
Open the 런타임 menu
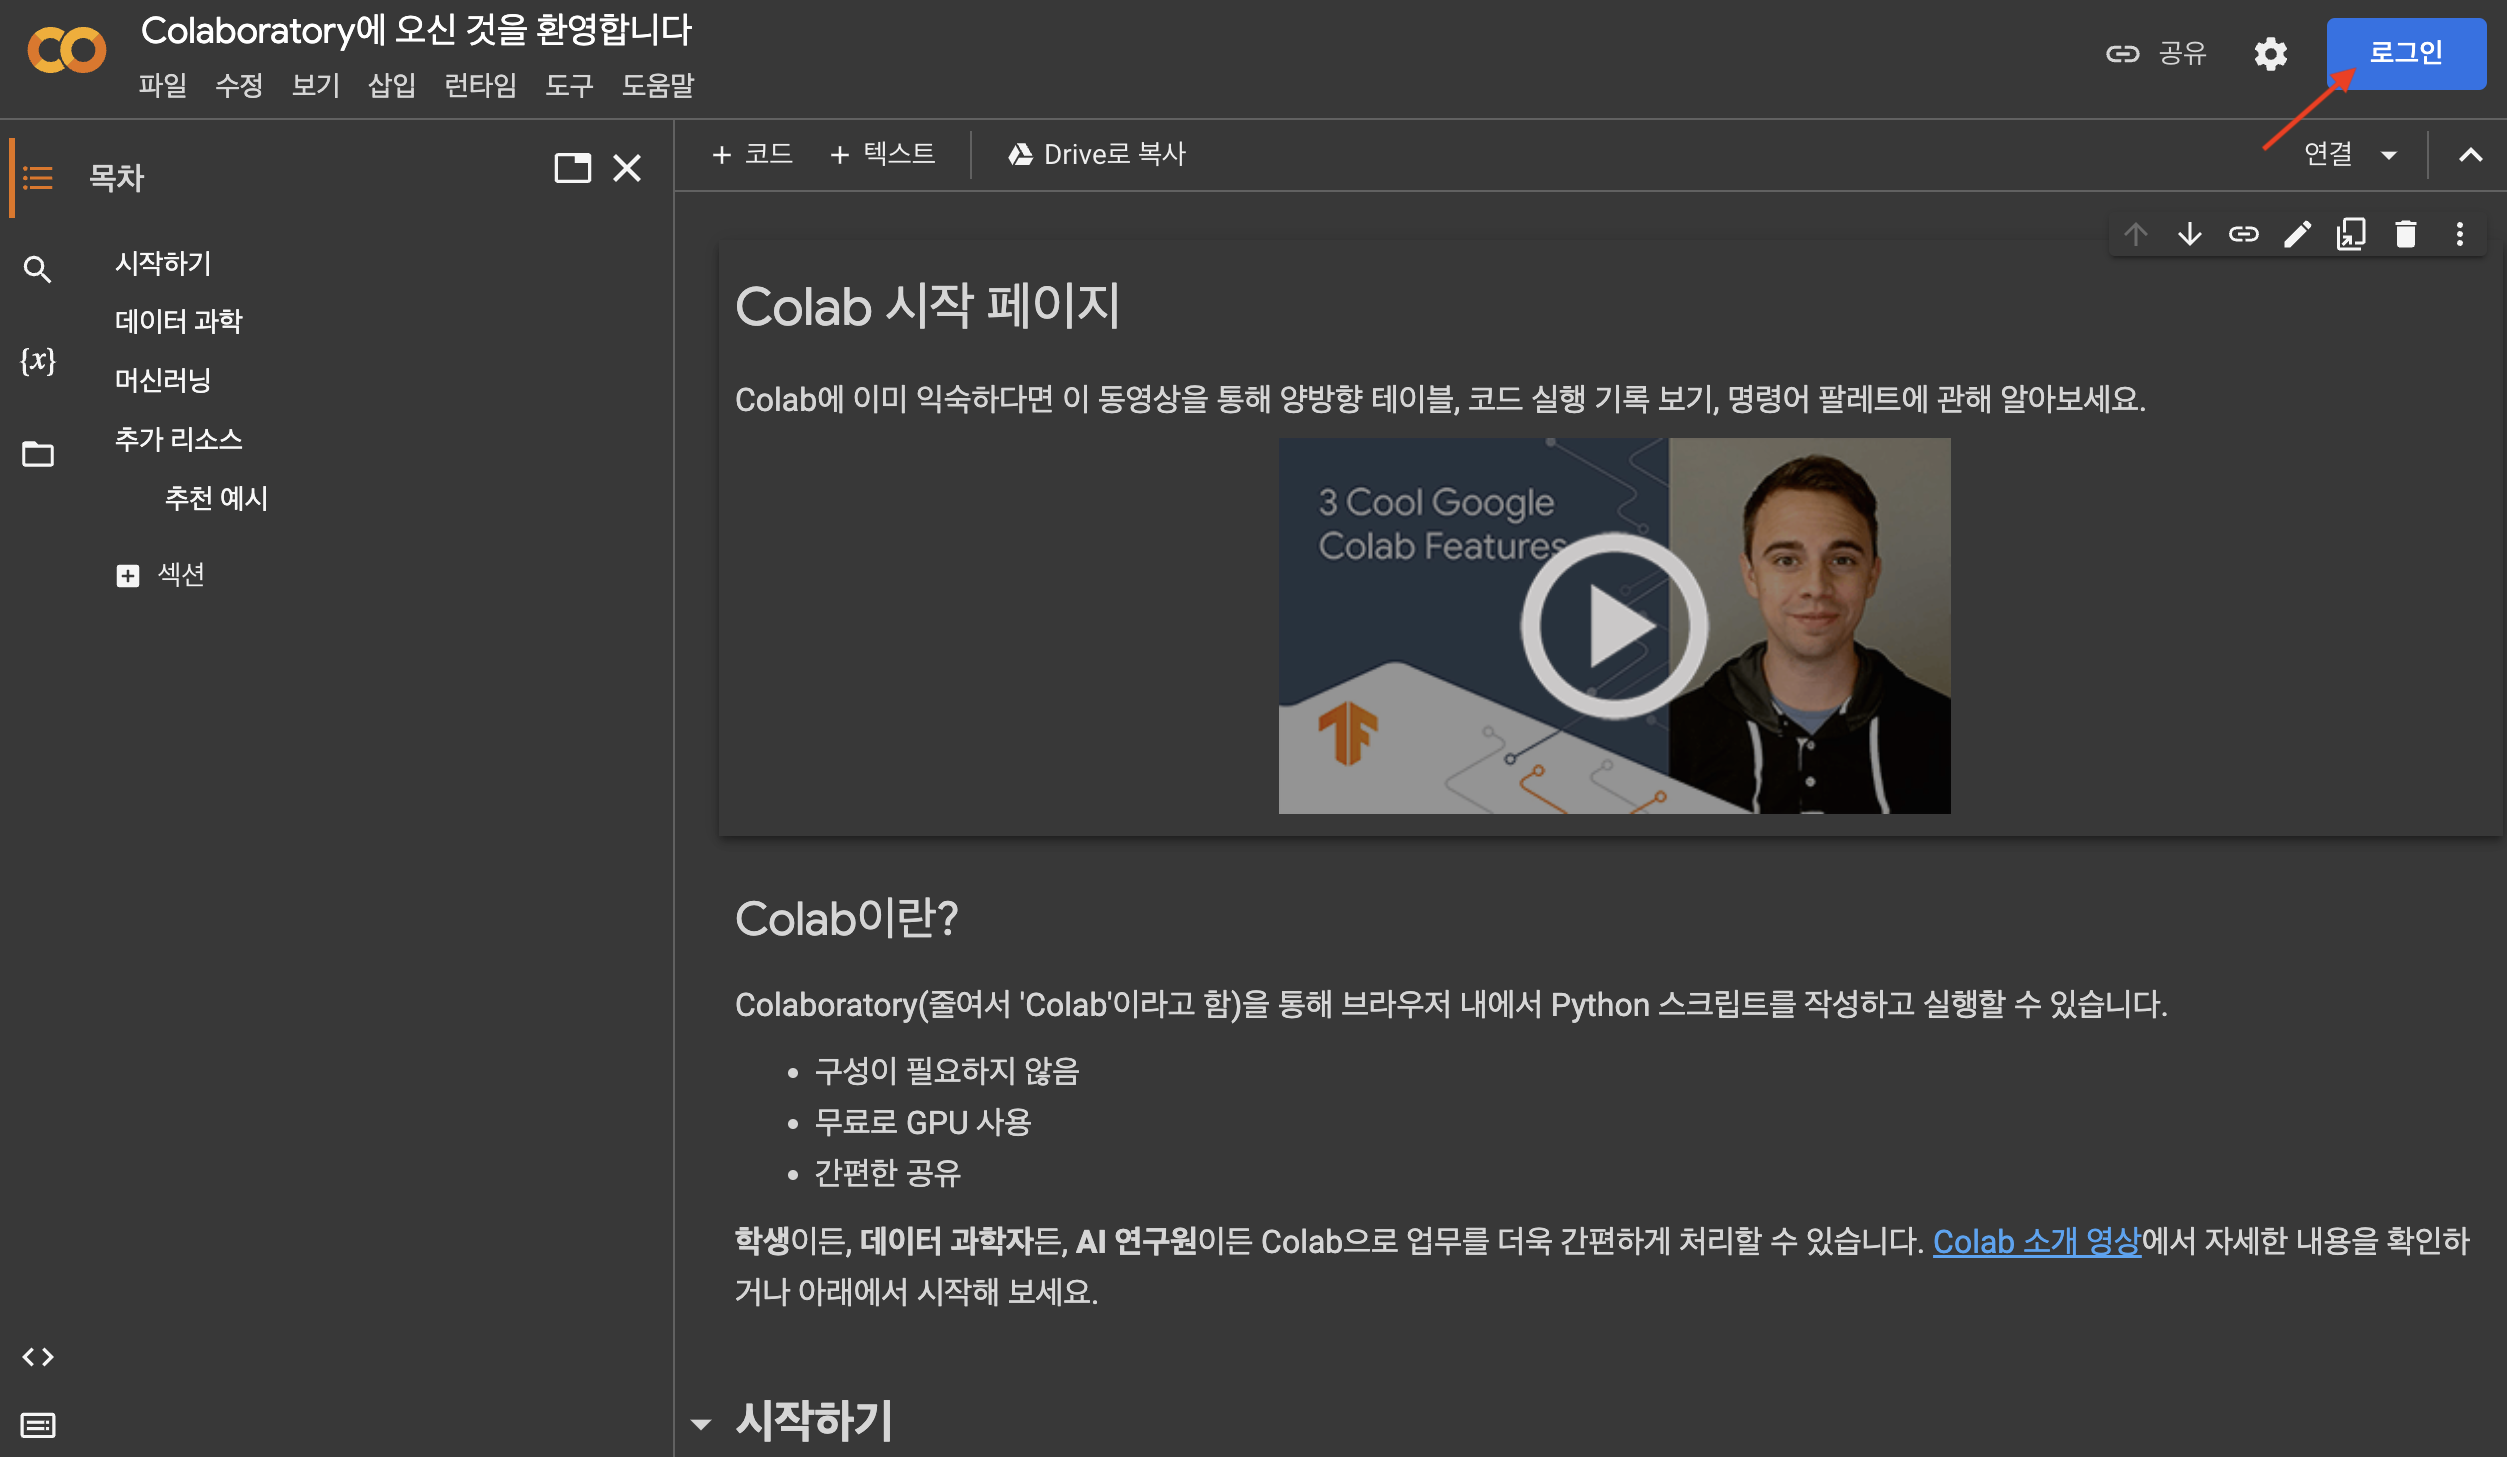(x=480, y=86)
